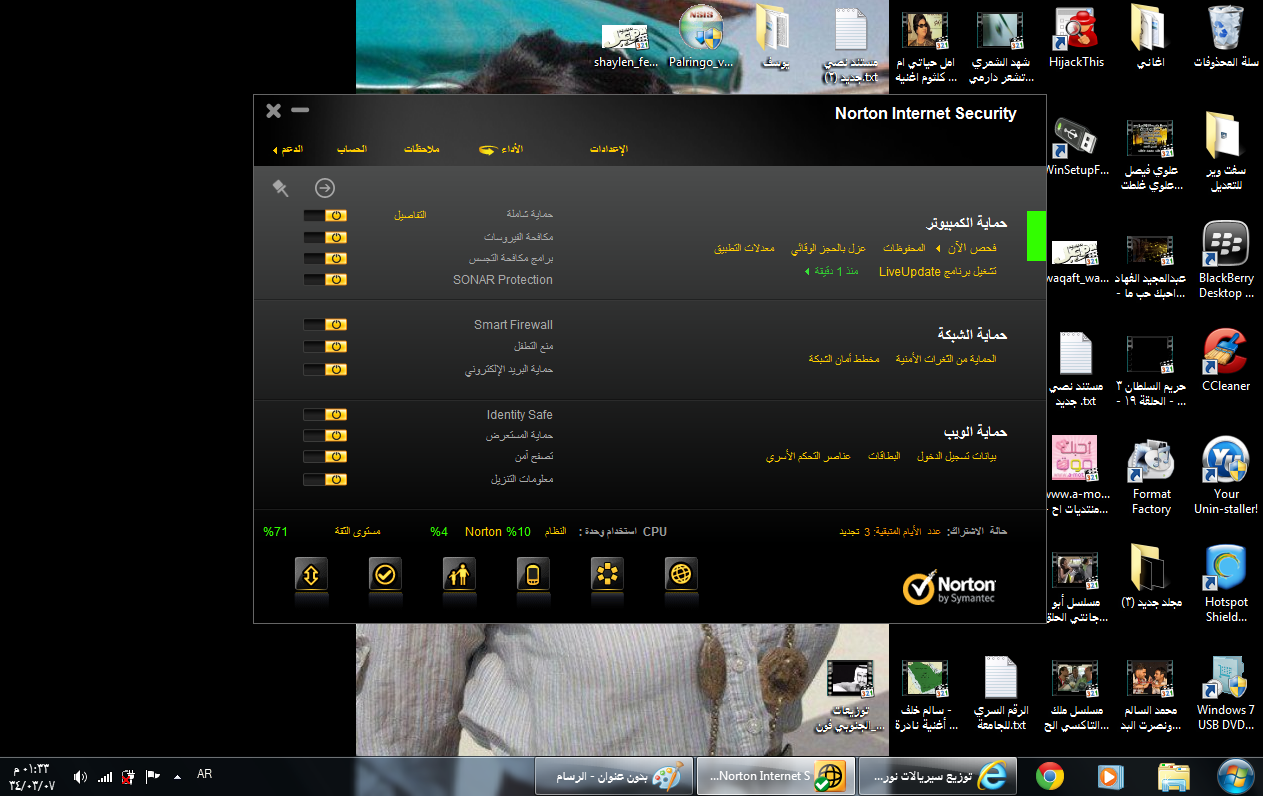Viewport: 1280px width, 800px height.
Task: Open the Your Unin-staller! desktop icon
Action: tap(1226, 476)
